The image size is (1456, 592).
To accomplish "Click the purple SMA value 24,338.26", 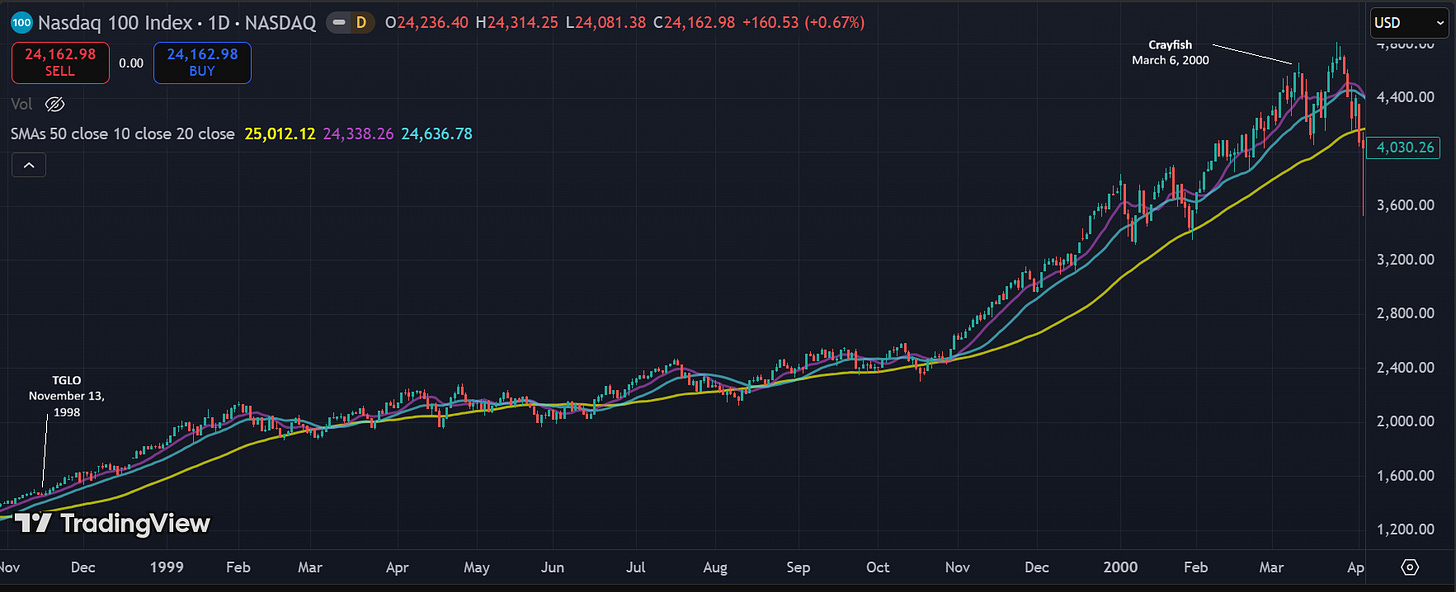I will click(358, 133).
